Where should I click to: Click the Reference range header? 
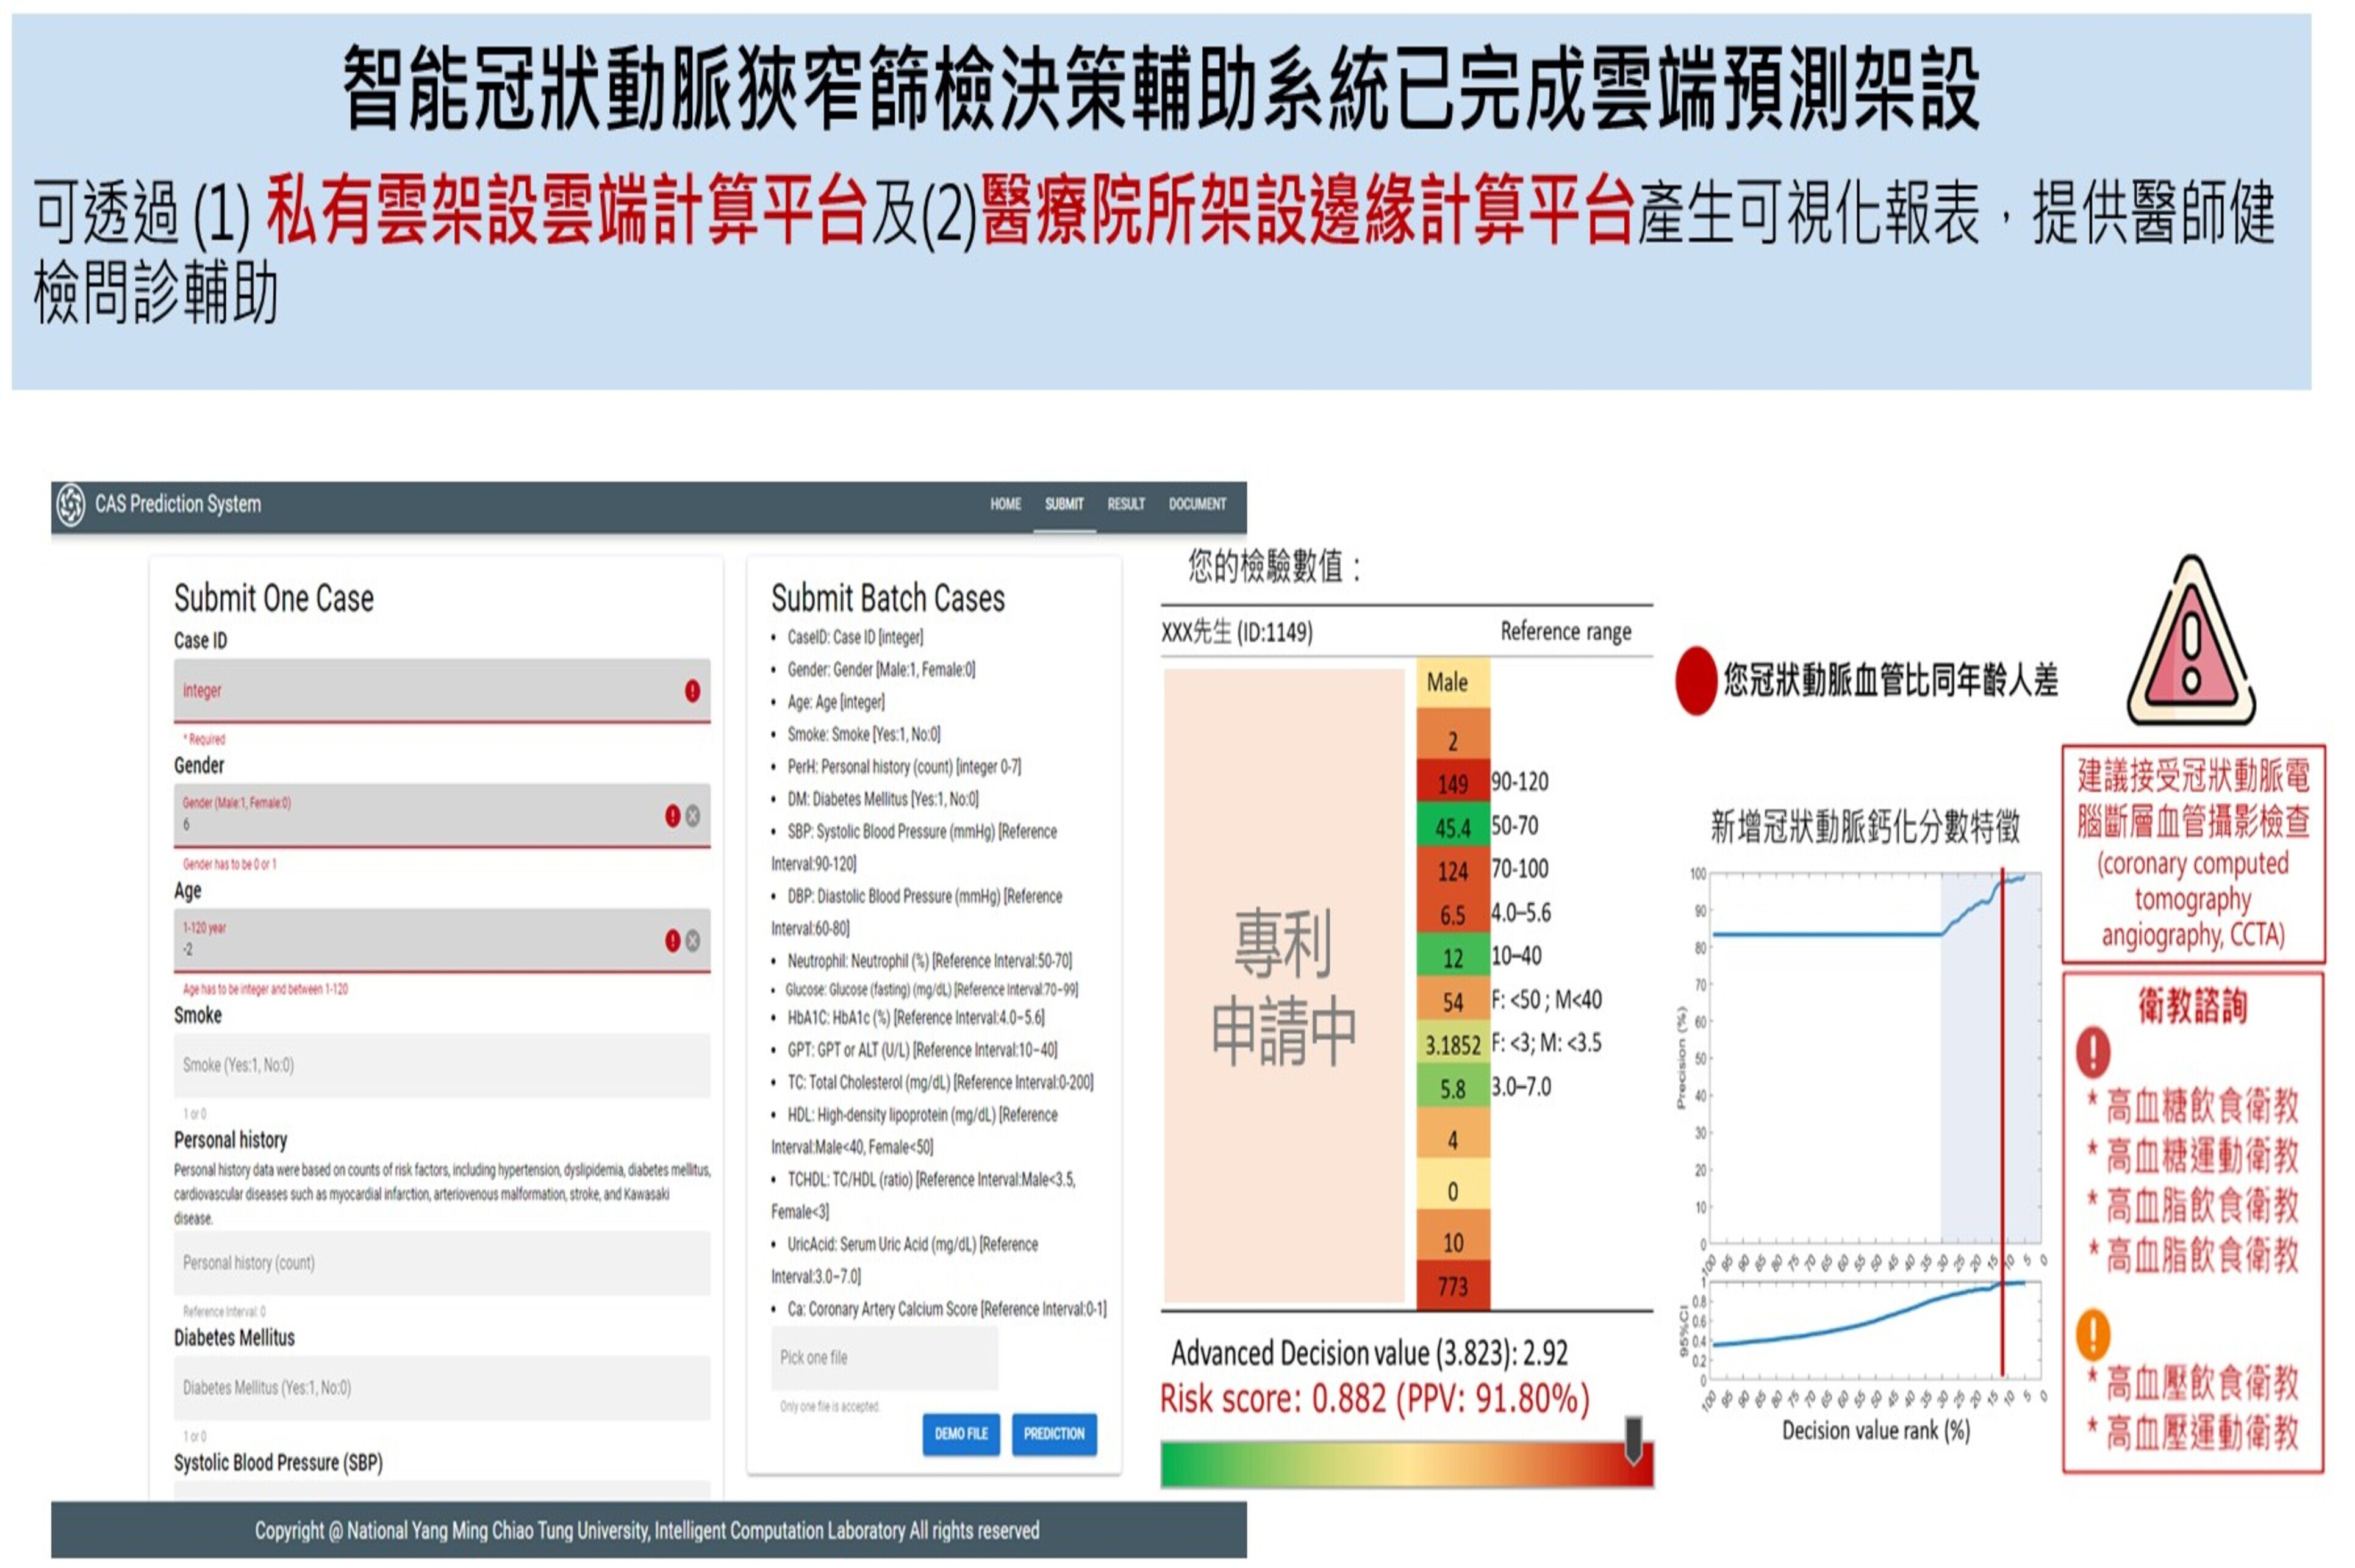pos(1565,632)
